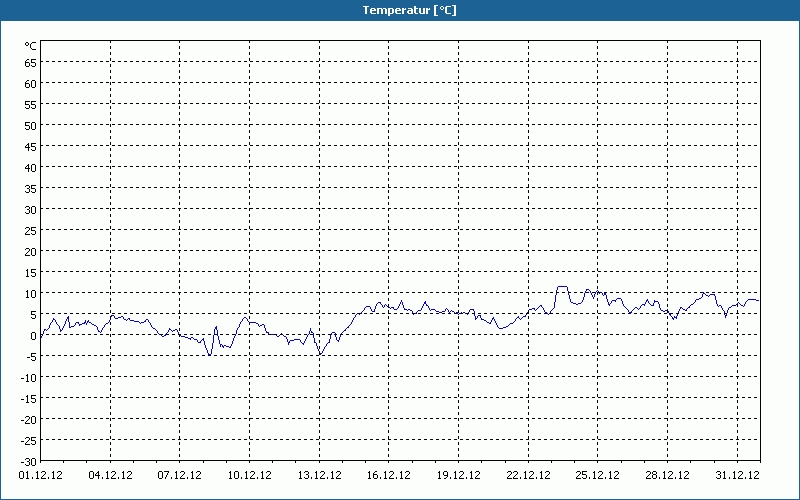Click the 45 value on the temperature axis
Image resolution: width=800 pixels, height=500 pixels.
31,147
